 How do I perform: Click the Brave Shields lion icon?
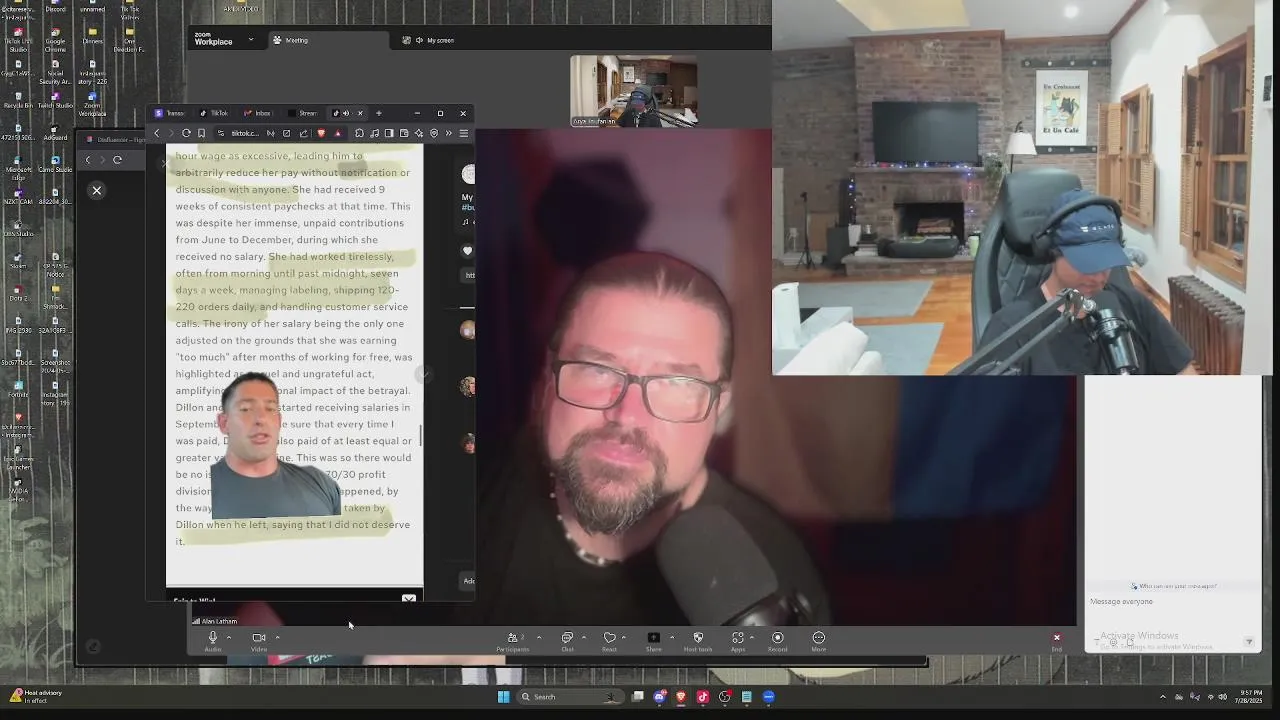(x=321, y=133)
